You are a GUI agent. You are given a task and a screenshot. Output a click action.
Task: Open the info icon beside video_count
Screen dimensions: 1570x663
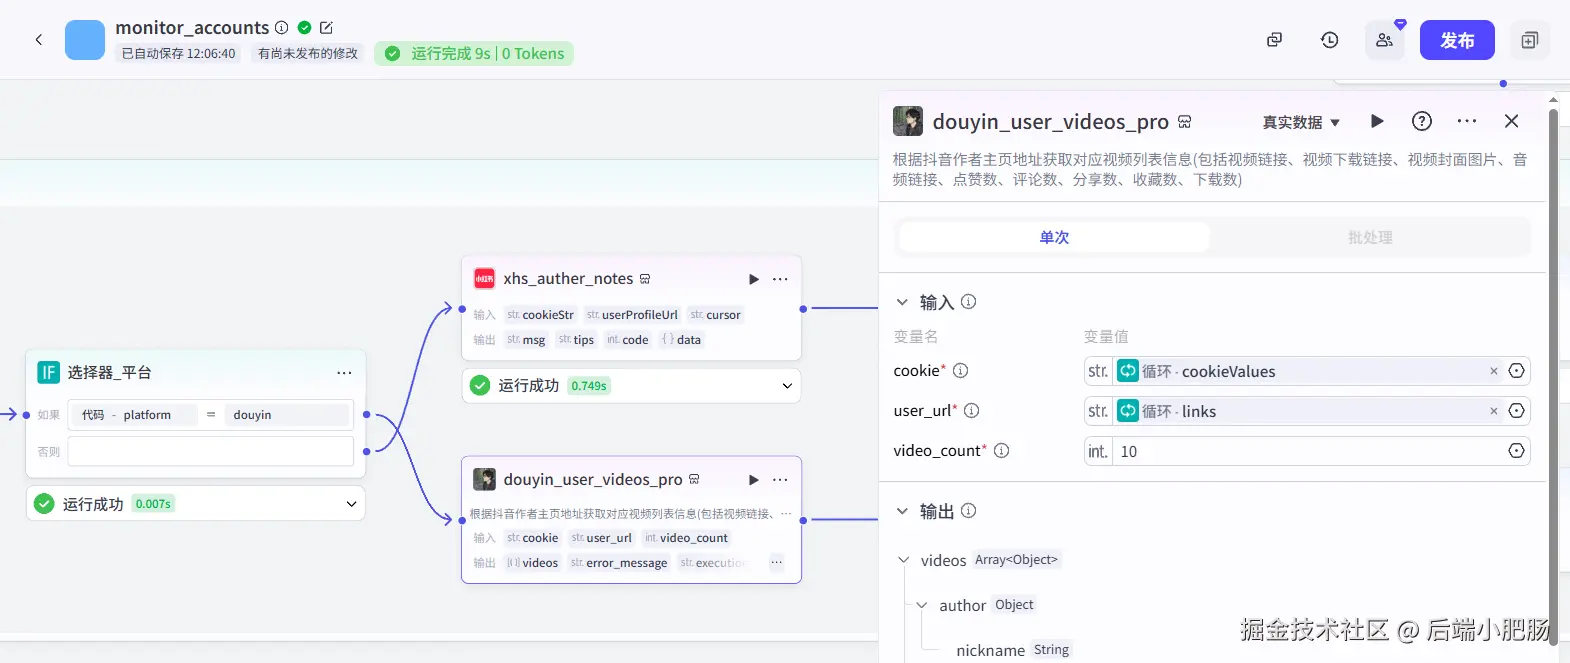[x=1001, y=451]
